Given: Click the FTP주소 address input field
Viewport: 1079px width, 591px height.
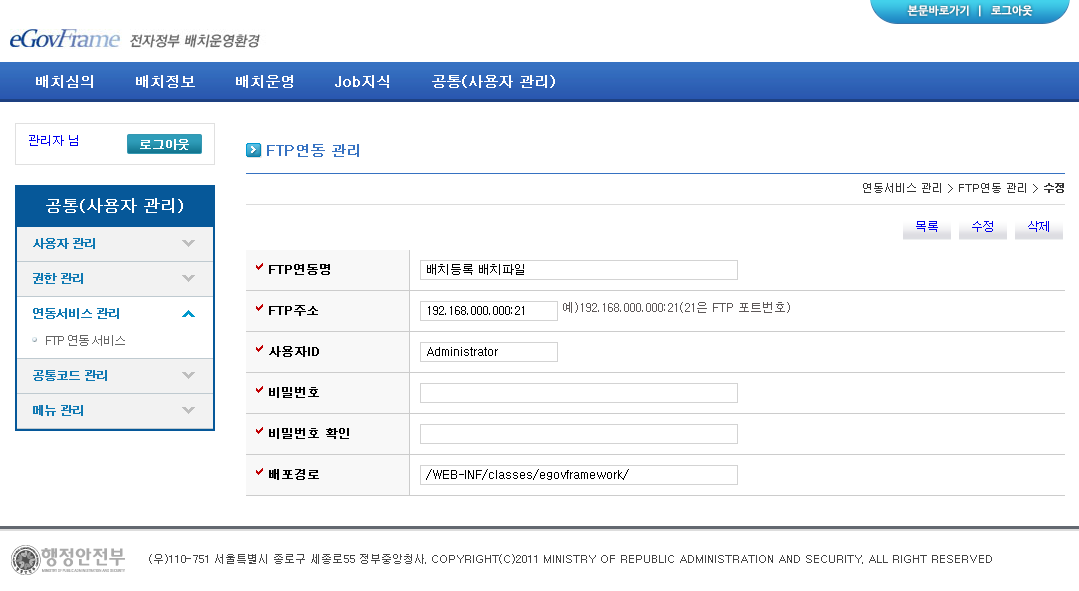Looking at the screenshot, I should pos(488,311).
